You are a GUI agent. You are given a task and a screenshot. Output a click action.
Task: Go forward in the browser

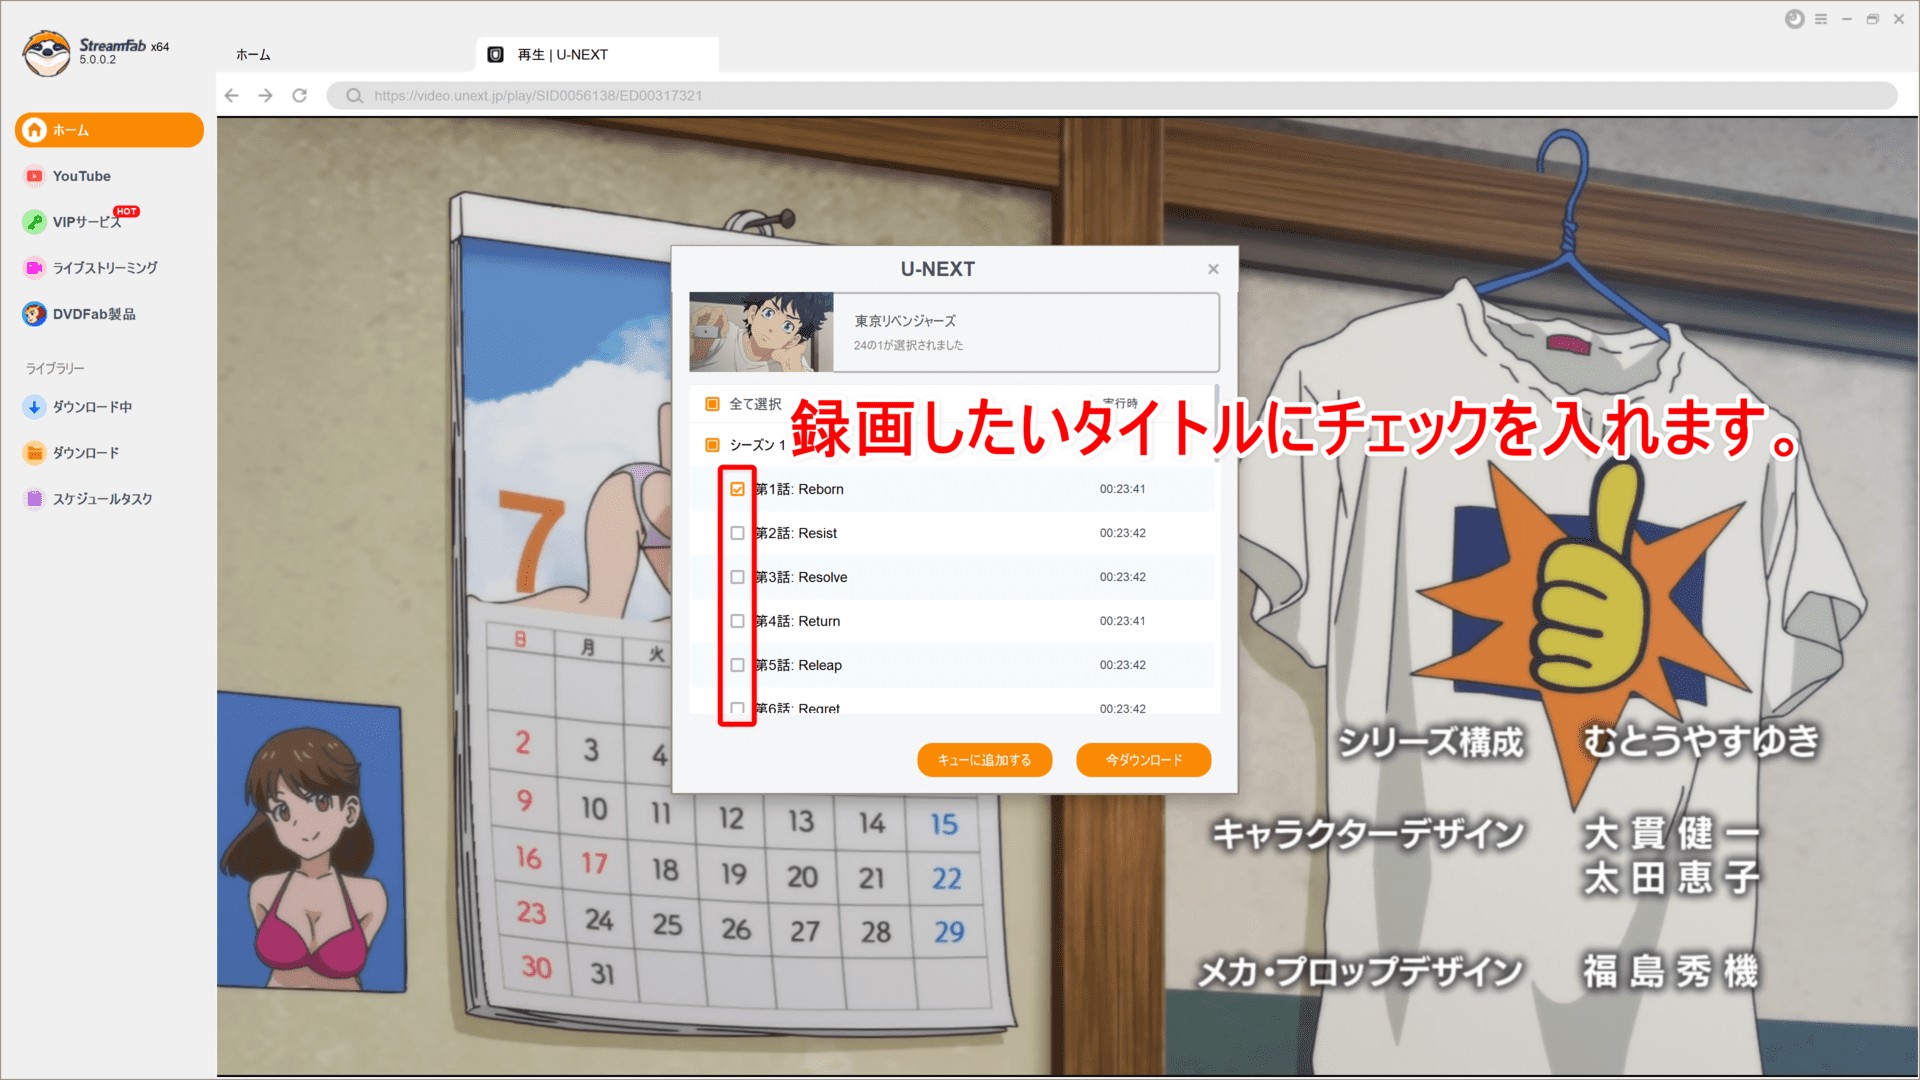pos(265,96)
